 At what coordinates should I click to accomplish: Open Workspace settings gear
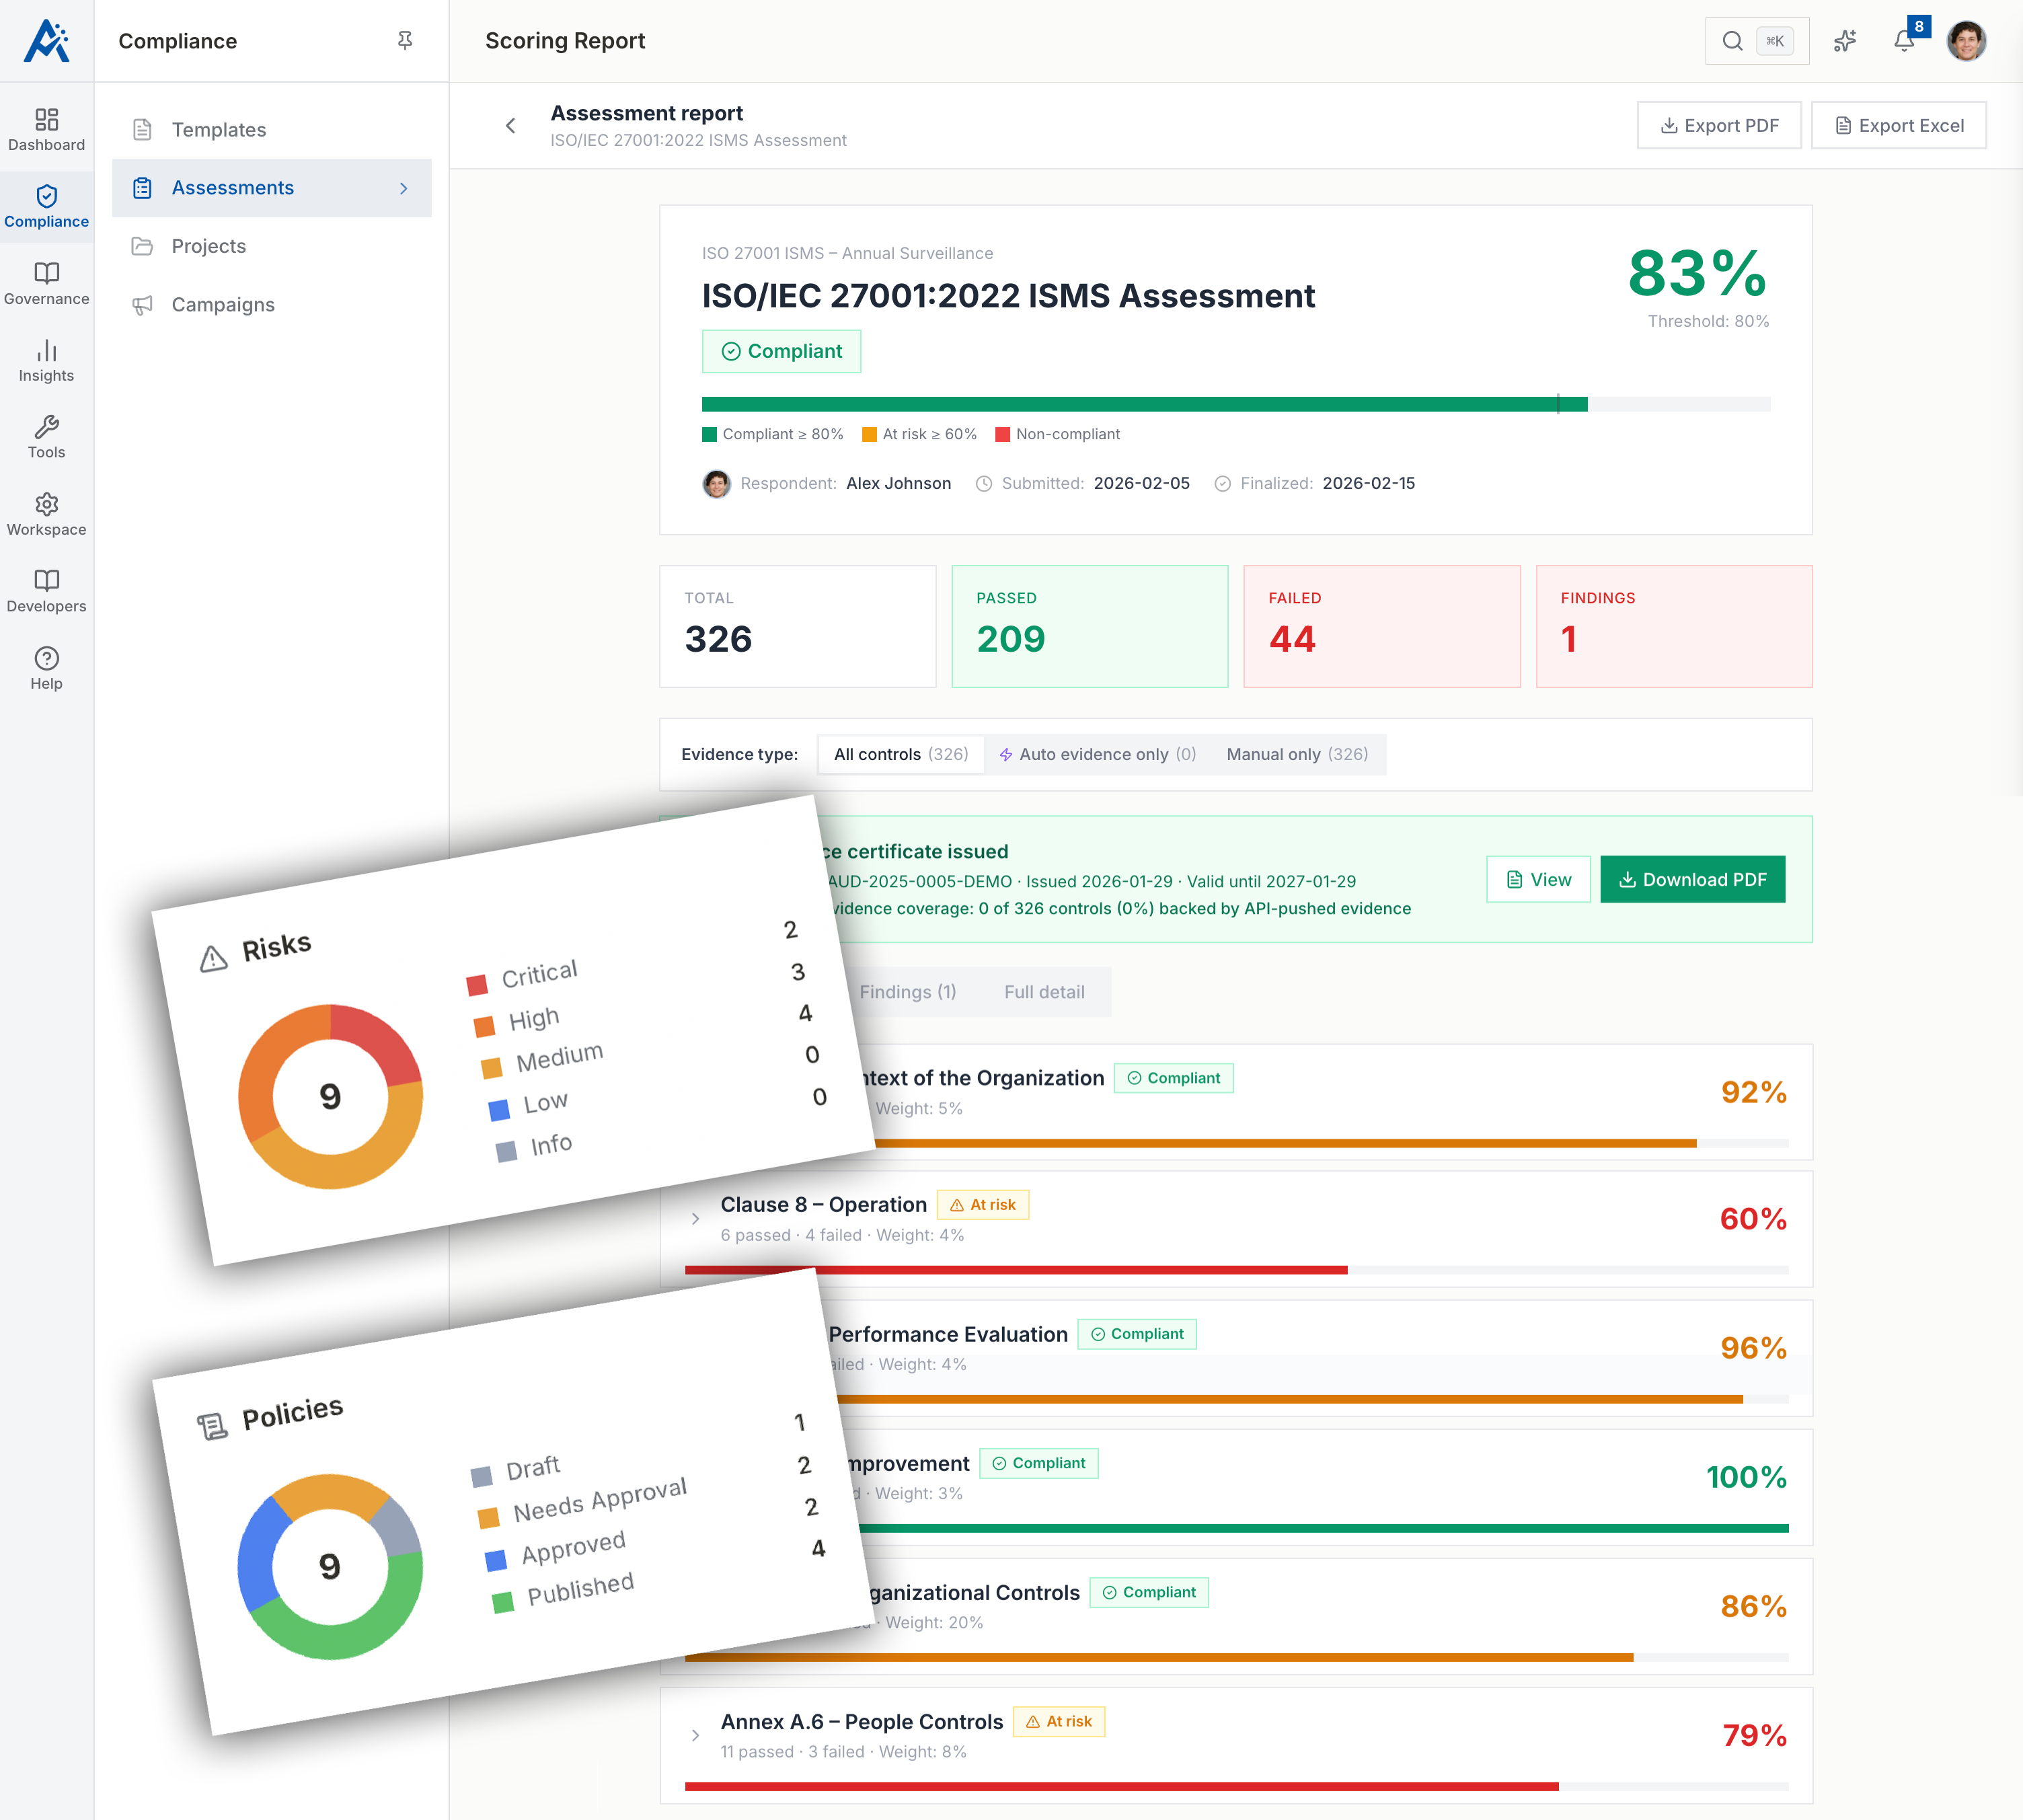(46, 504)
